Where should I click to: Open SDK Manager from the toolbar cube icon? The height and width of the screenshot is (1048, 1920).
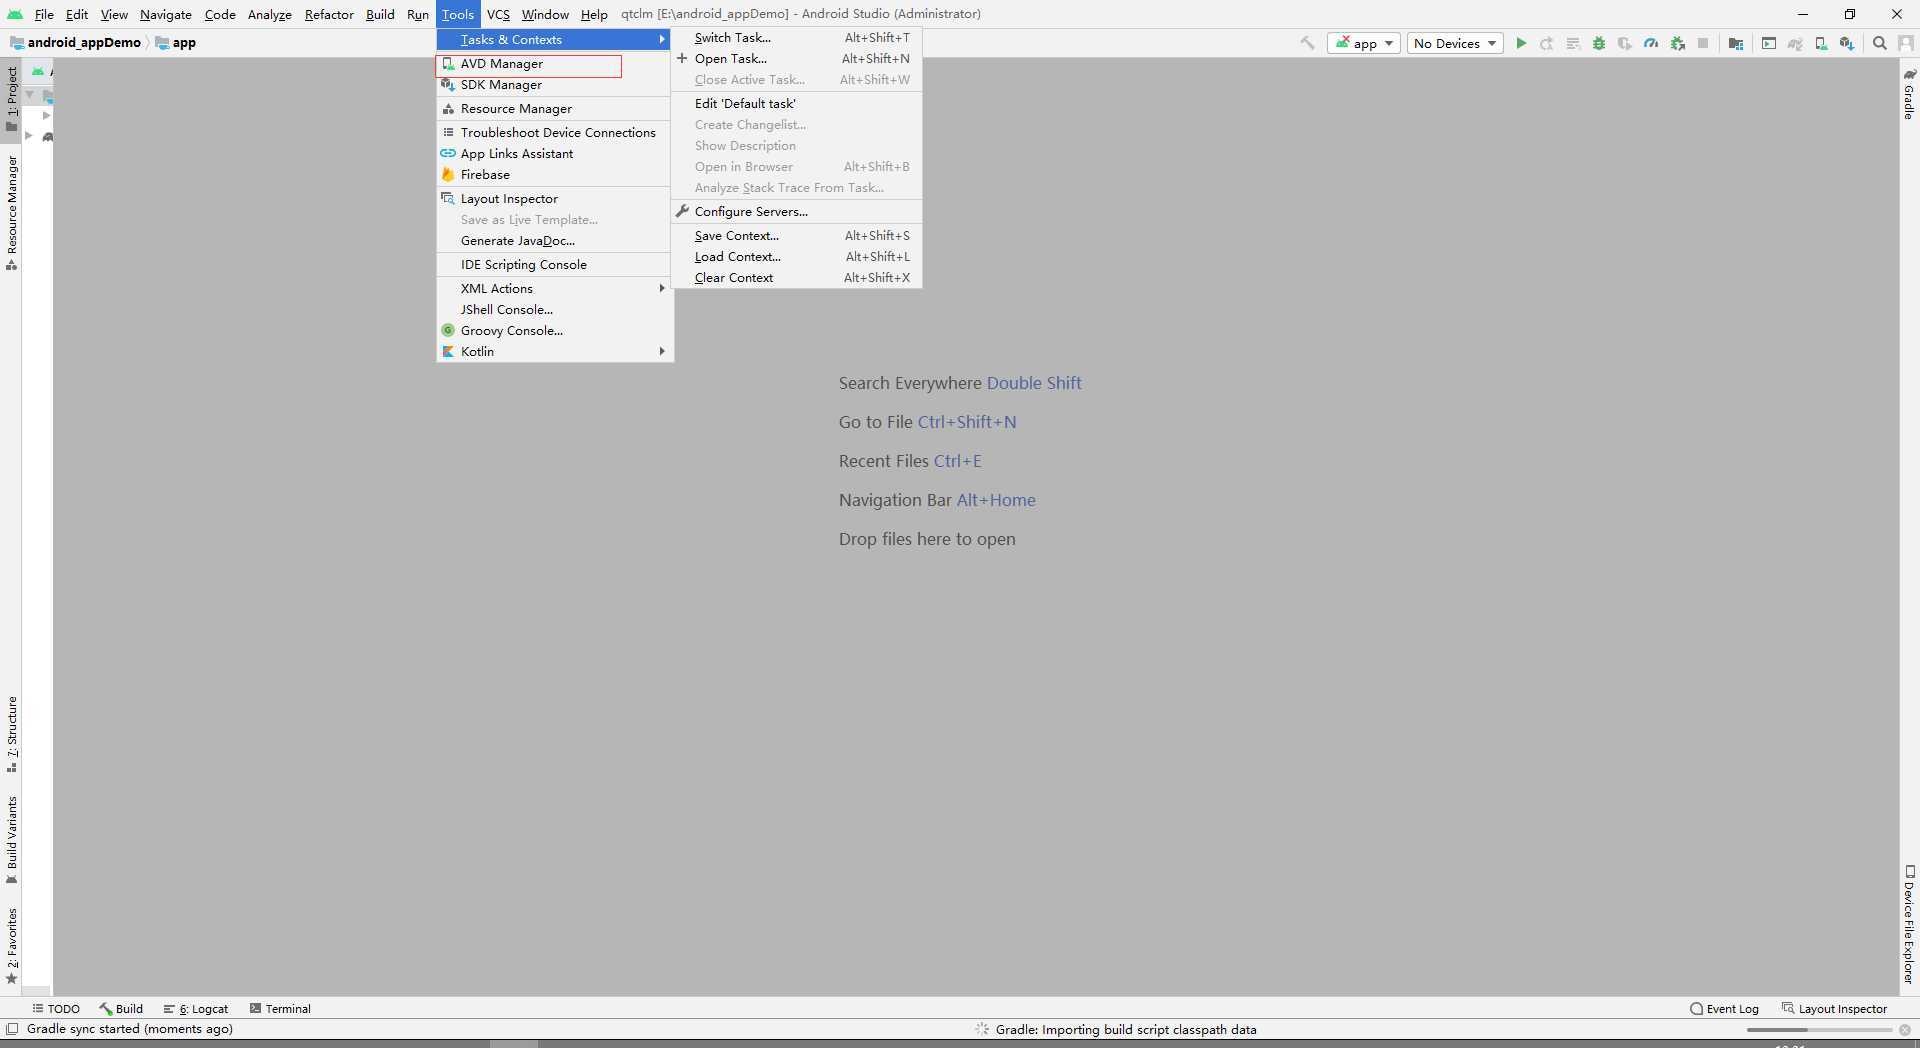1847,43
